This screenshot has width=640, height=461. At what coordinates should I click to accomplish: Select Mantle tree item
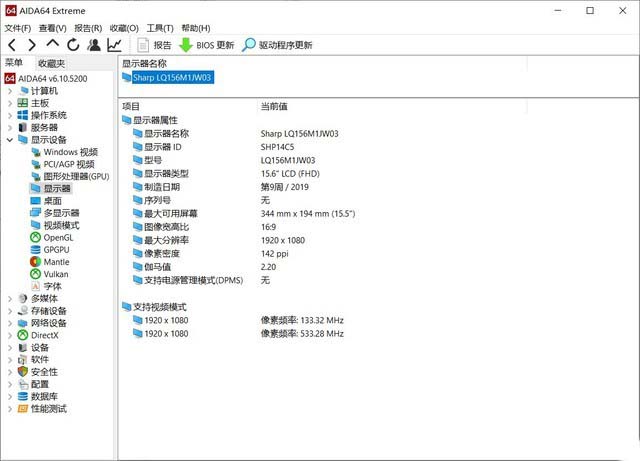pyautogui.click(x=56, y=262)
